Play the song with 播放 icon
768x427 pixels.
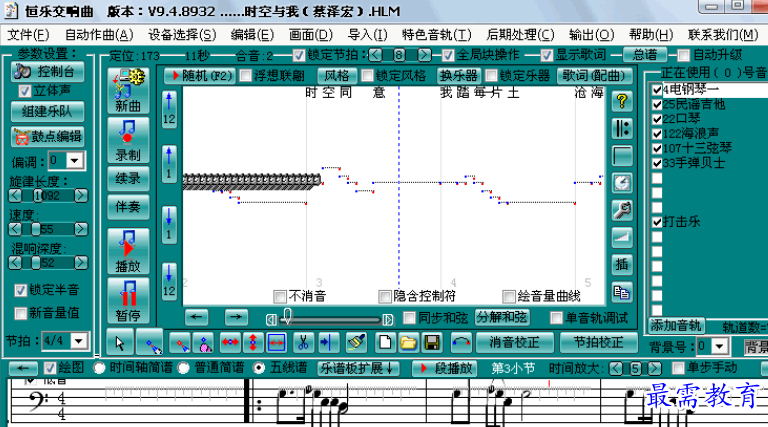point(128,251)
